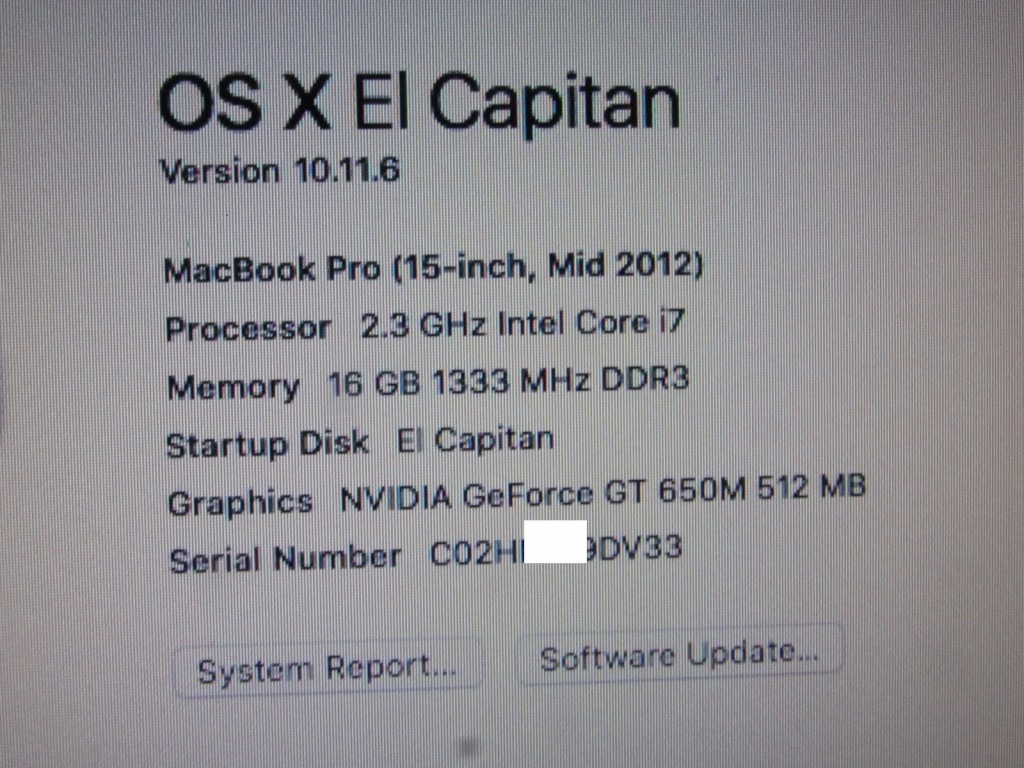Click the word 'Version' under the heading
This screenshot has width=1024, height=768.
tap(220, 172)
